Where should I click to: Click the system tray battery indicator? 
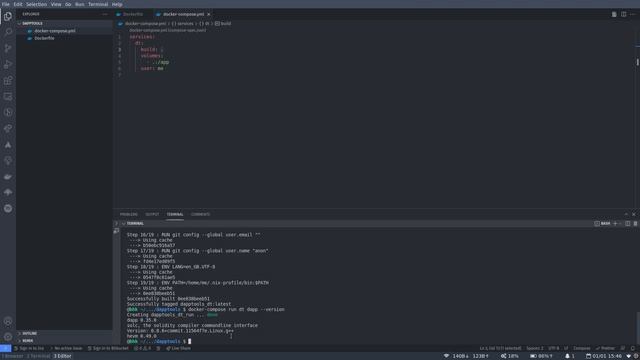[543, 356]
